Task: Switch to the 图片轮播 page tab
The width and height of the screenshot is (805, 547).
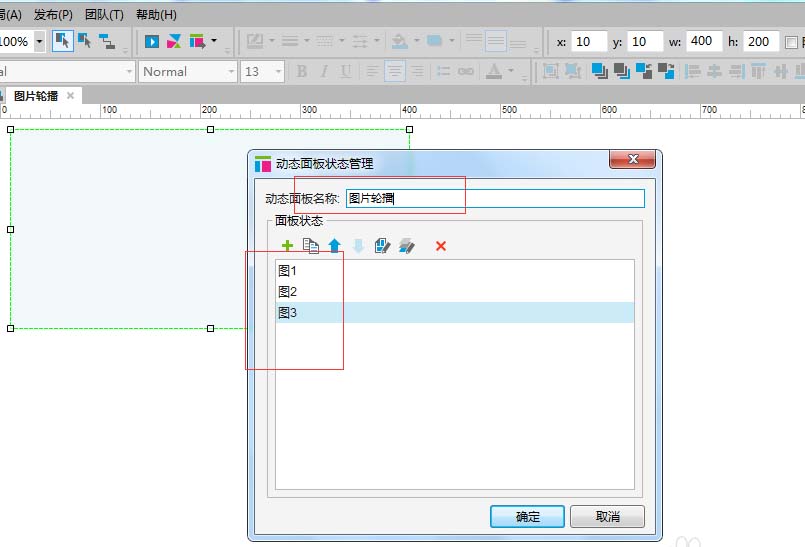Action: pyautogui.click(x=36, y=96)
